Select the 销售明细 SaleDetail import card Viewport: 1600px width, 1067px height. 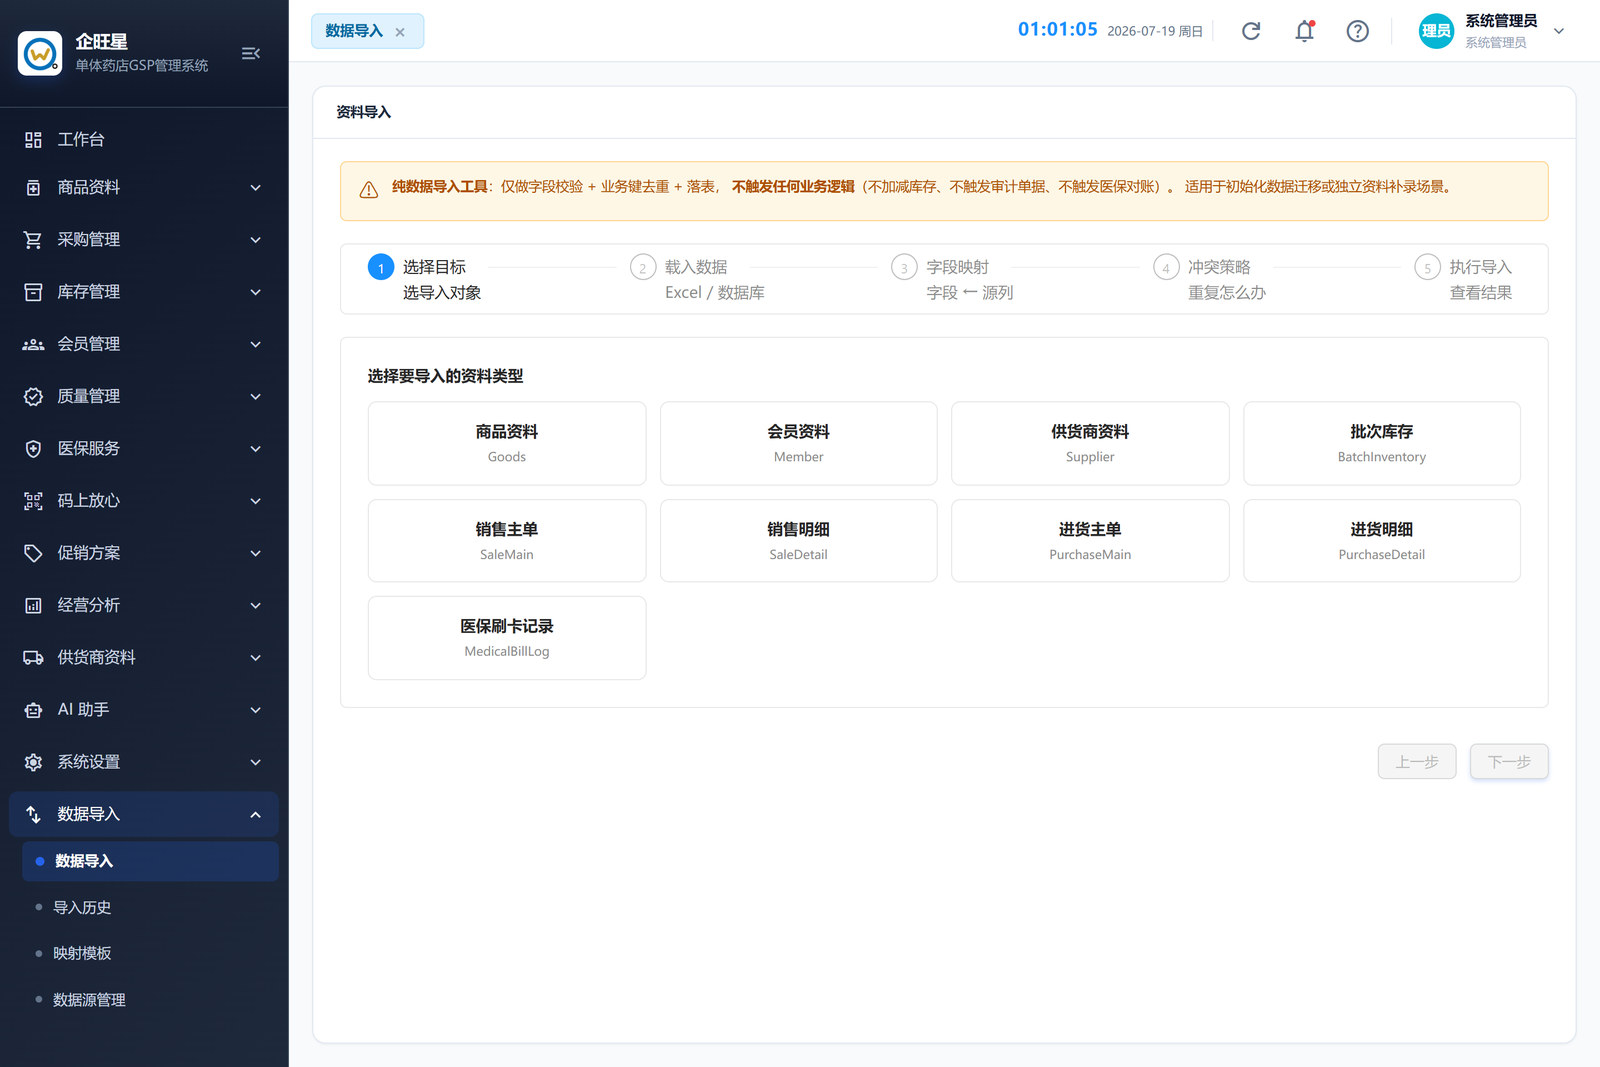tap(798, 541)
